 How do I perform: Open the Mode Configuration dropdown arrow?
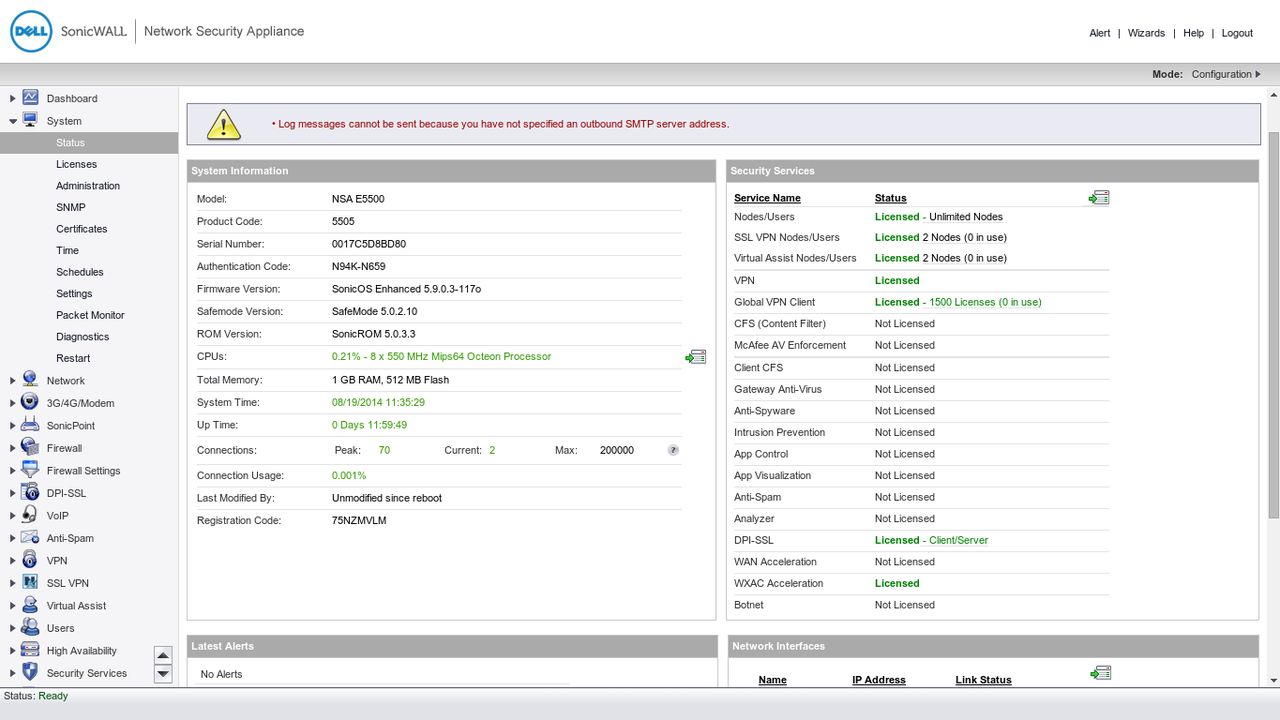(x=1258, y=74)
